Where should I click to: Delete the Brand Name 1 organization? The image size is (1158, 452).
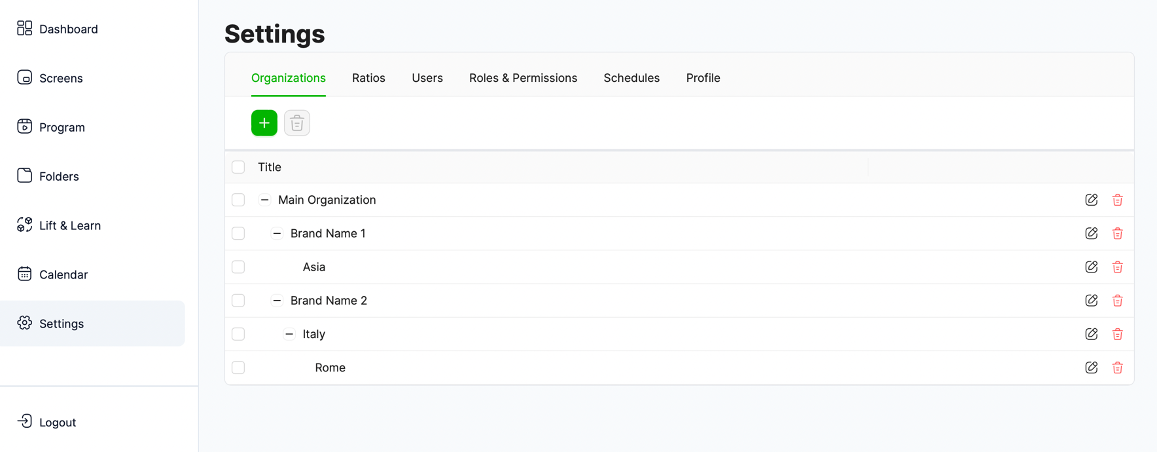coord(1117,234)
